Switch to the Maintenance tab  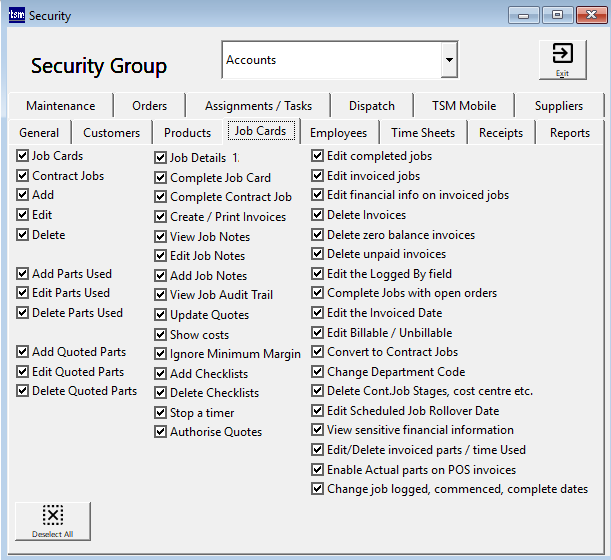click(x=60, y=106)
